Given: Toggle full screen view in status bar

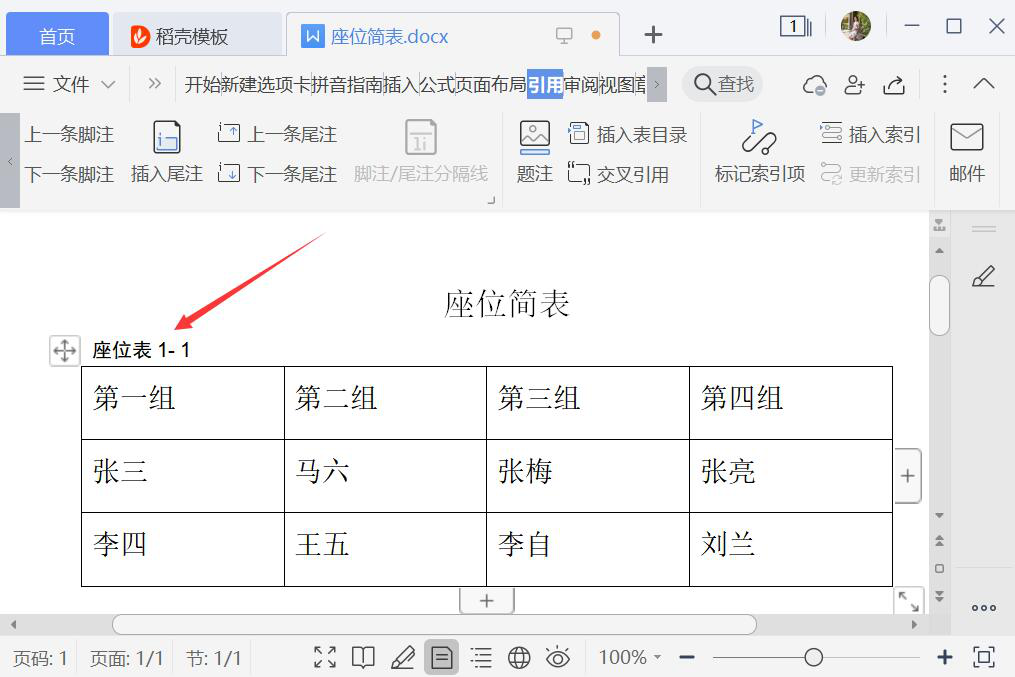Looking at the screenshot, I should click(325, 657).
